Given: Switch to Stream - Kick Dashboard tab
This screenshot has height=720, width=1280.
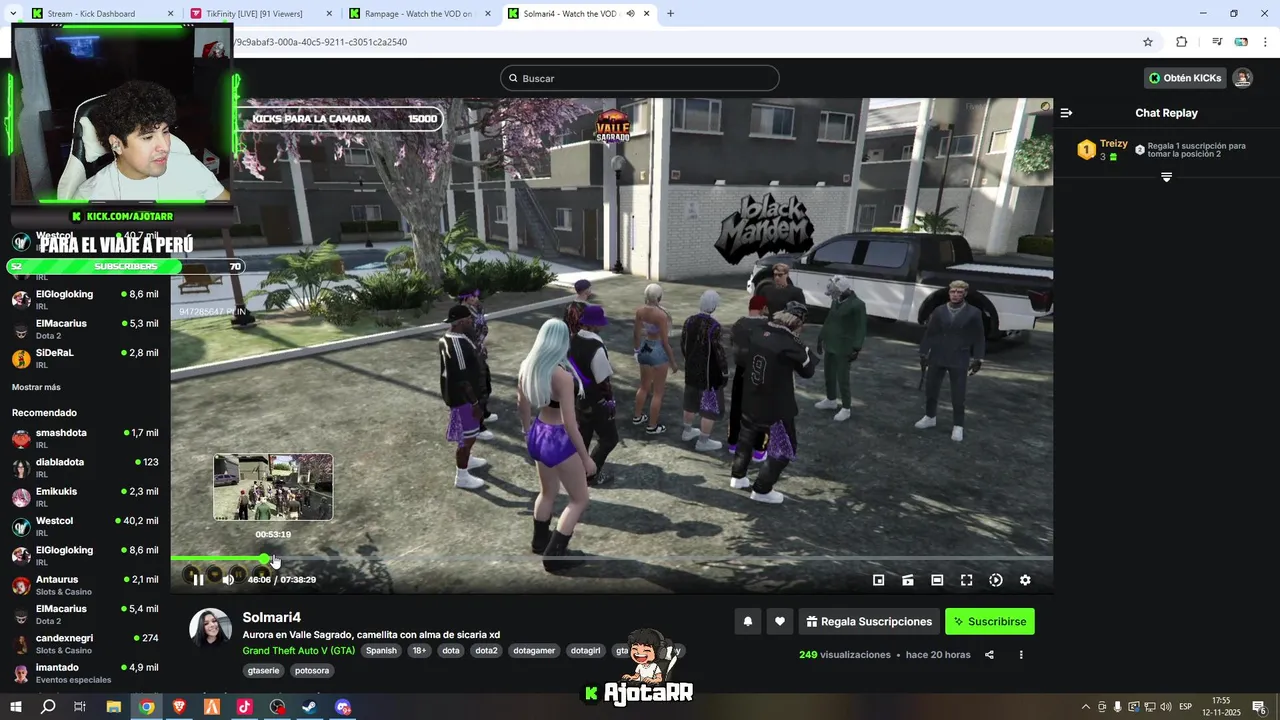Looking at the screenshot, I should coord(103,14).
